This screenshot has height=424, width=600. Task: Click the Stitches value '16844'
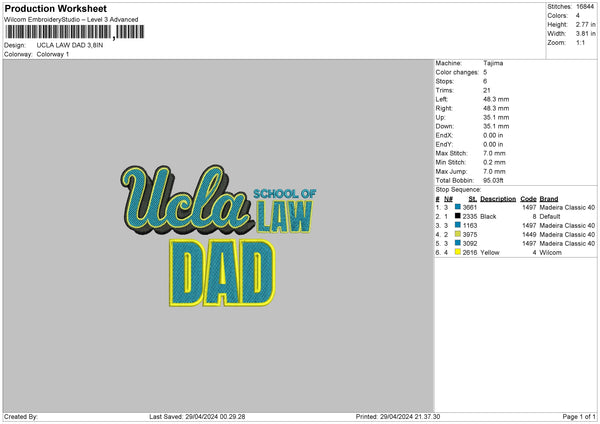[x=585, y=7]
